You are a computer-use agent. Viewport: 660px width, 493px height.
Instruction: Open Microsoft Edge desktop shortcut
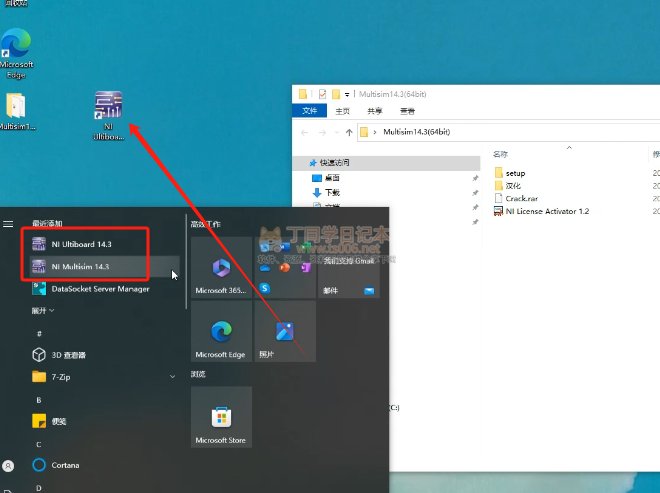pyautogui.click(x=16, y=53)
